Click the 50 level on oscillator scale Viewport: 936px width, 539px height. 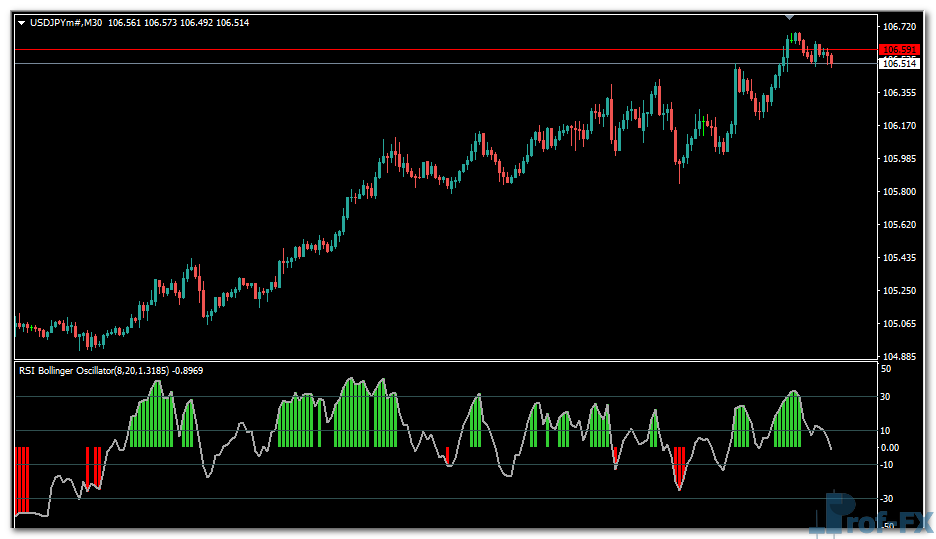[x=887, y=370]
